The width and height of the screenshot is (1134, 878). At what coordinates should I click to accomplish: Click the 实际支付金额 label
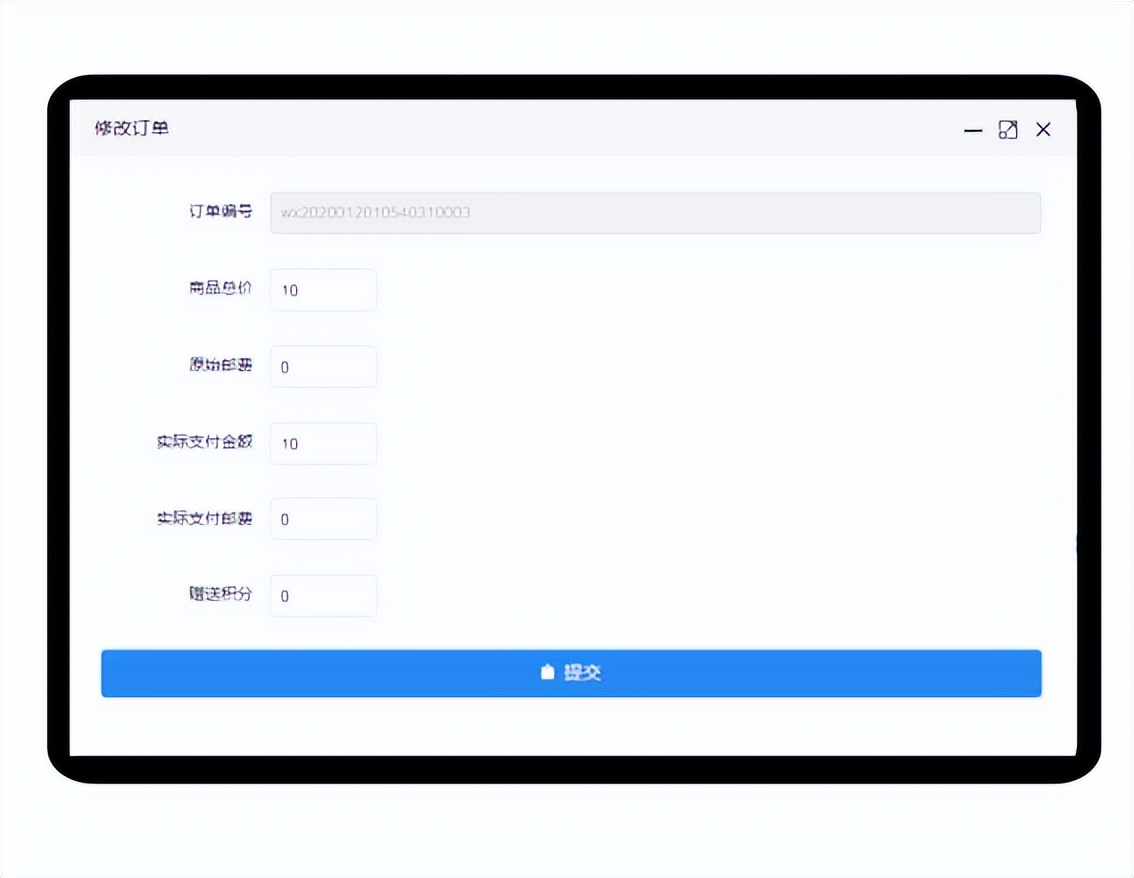[x=205, y=442]
